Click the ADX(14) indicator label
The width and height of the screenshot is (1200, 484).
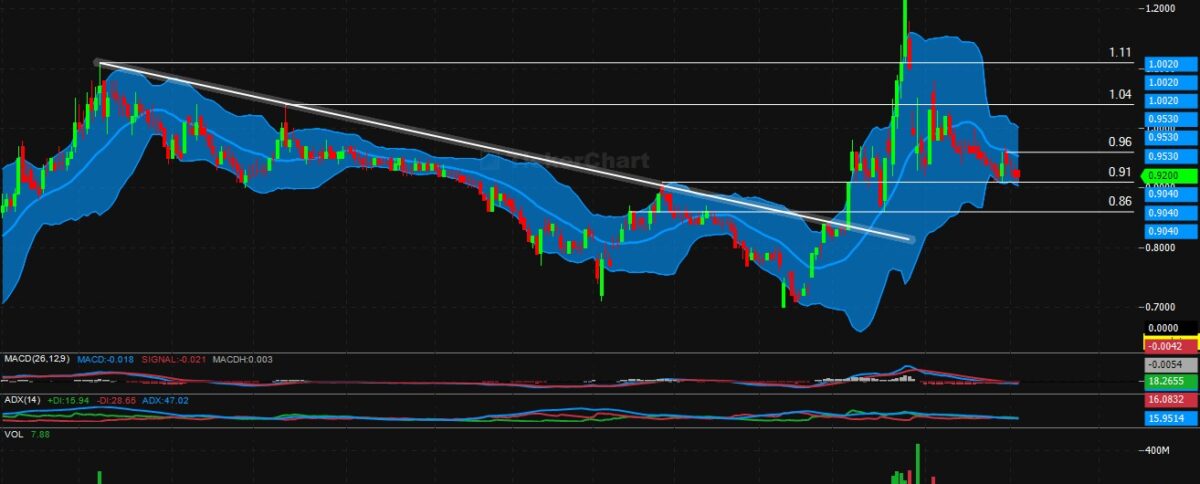click(23, 400)
